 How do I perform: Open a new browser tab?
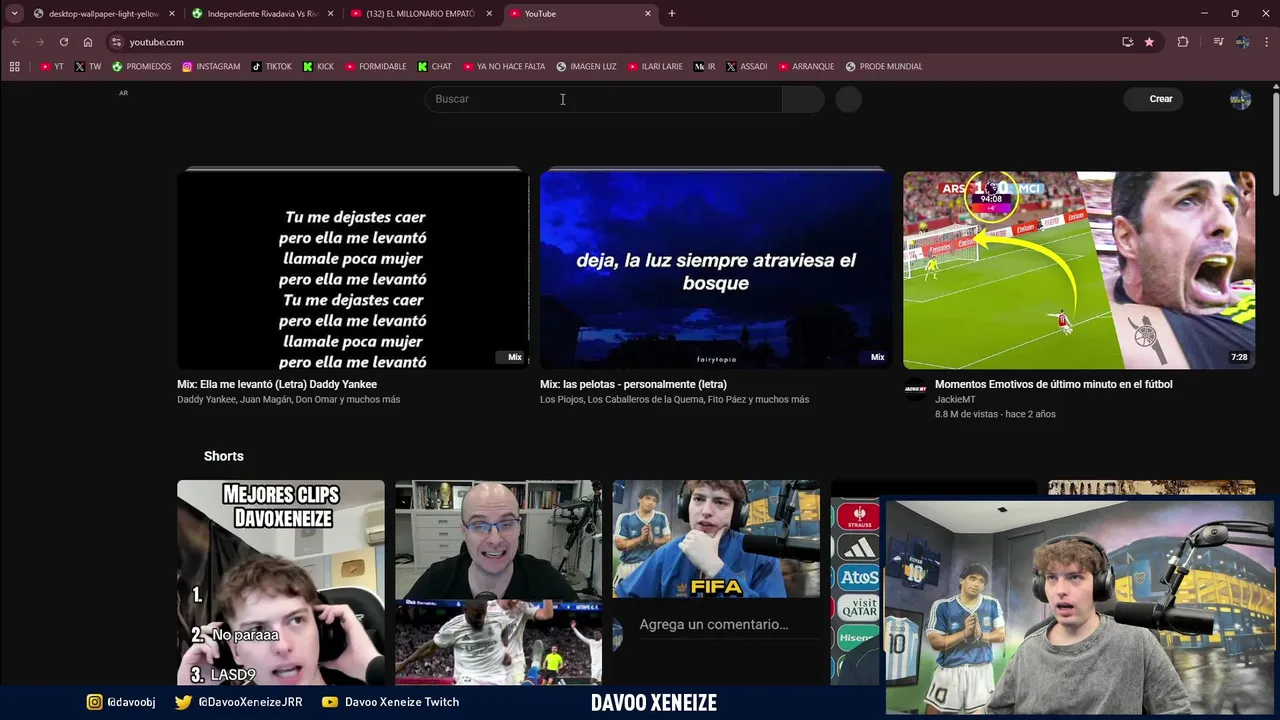[x=672, y=14]
